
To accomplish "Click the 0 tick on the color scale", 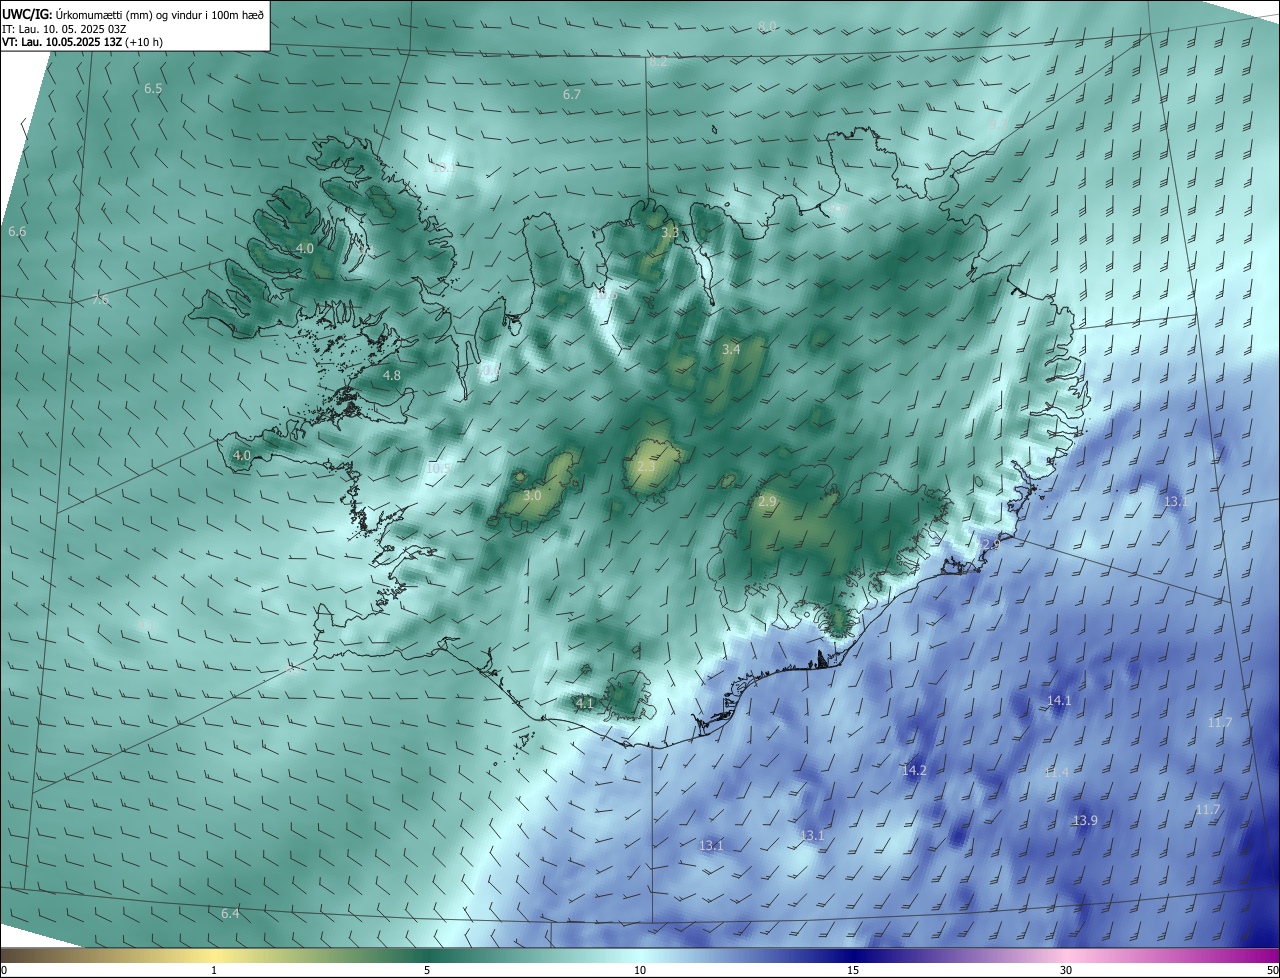I will point(4,970).
